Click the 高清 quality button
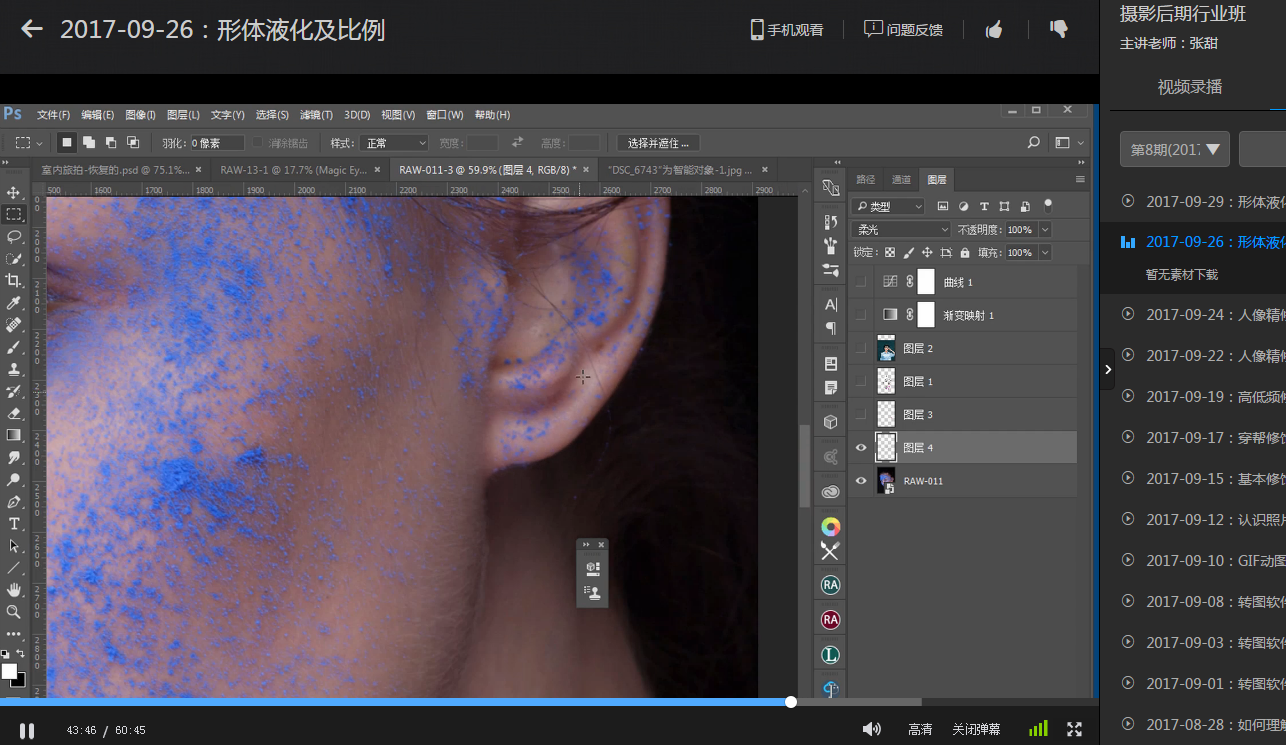The image size is (1286, 745). (x=920, y=729)
